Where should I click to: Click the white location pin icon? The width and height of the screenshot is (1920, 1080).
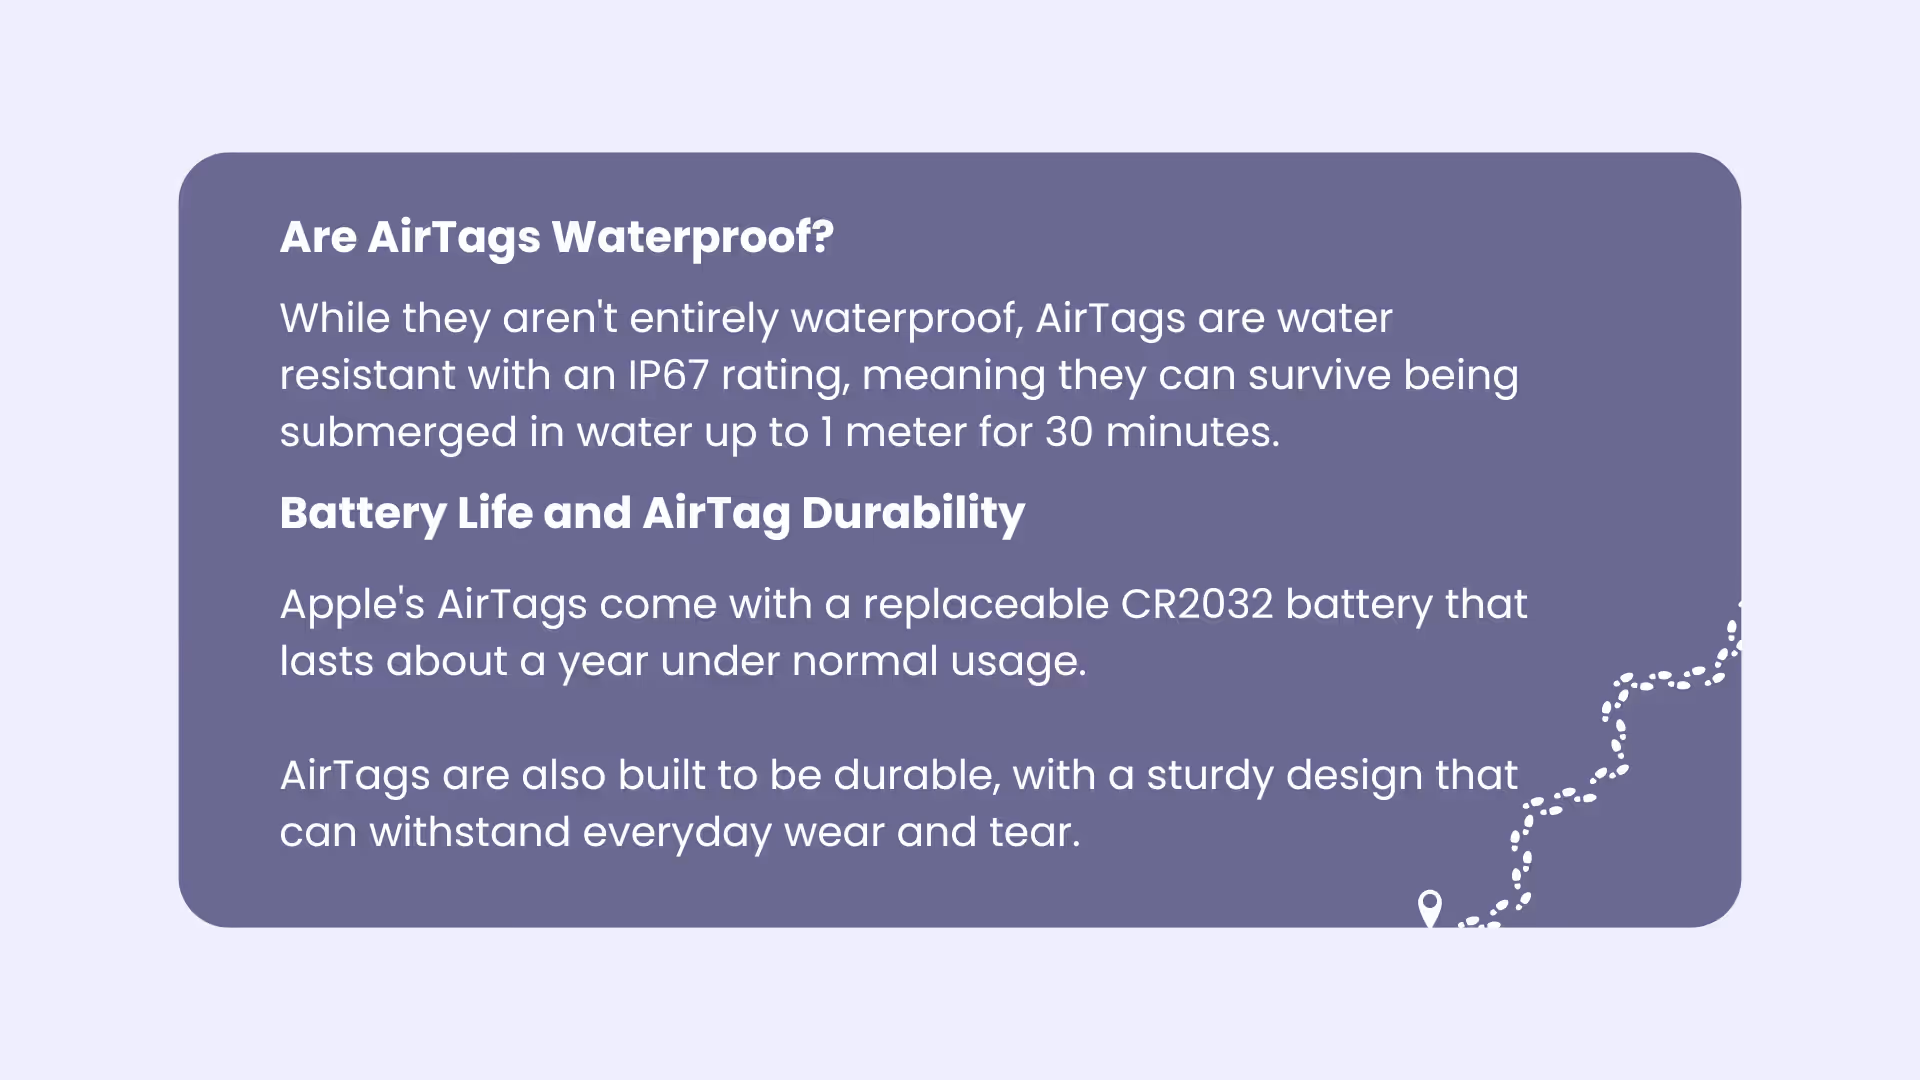click(1430, 908)
